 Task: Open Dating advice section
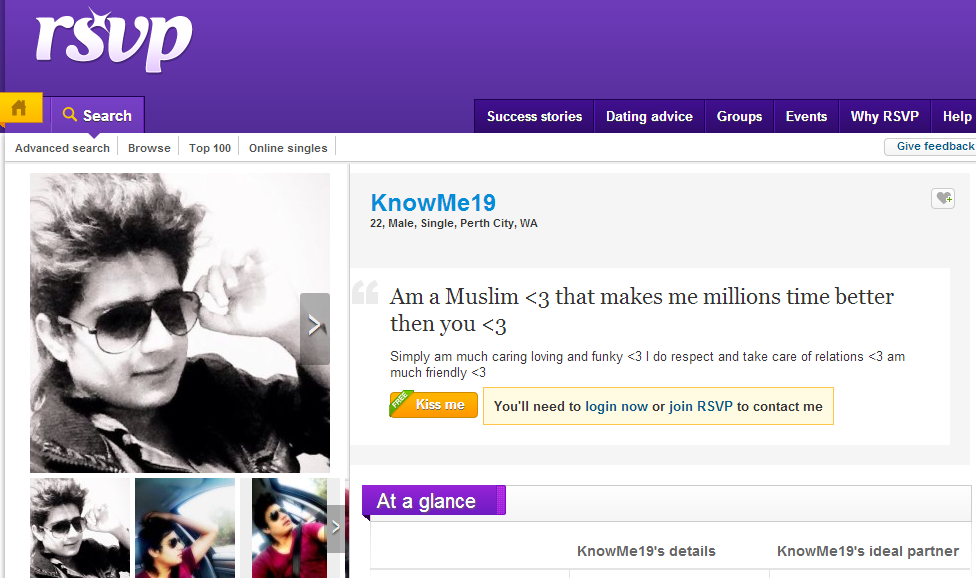click(649, 116)
